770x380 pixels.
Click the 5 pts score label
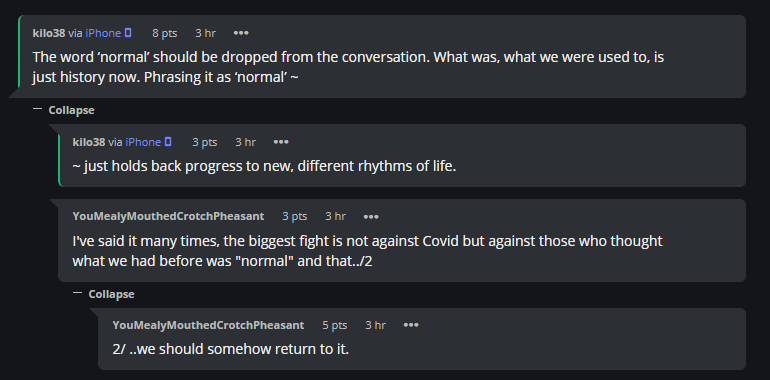[x=335, y=326]
